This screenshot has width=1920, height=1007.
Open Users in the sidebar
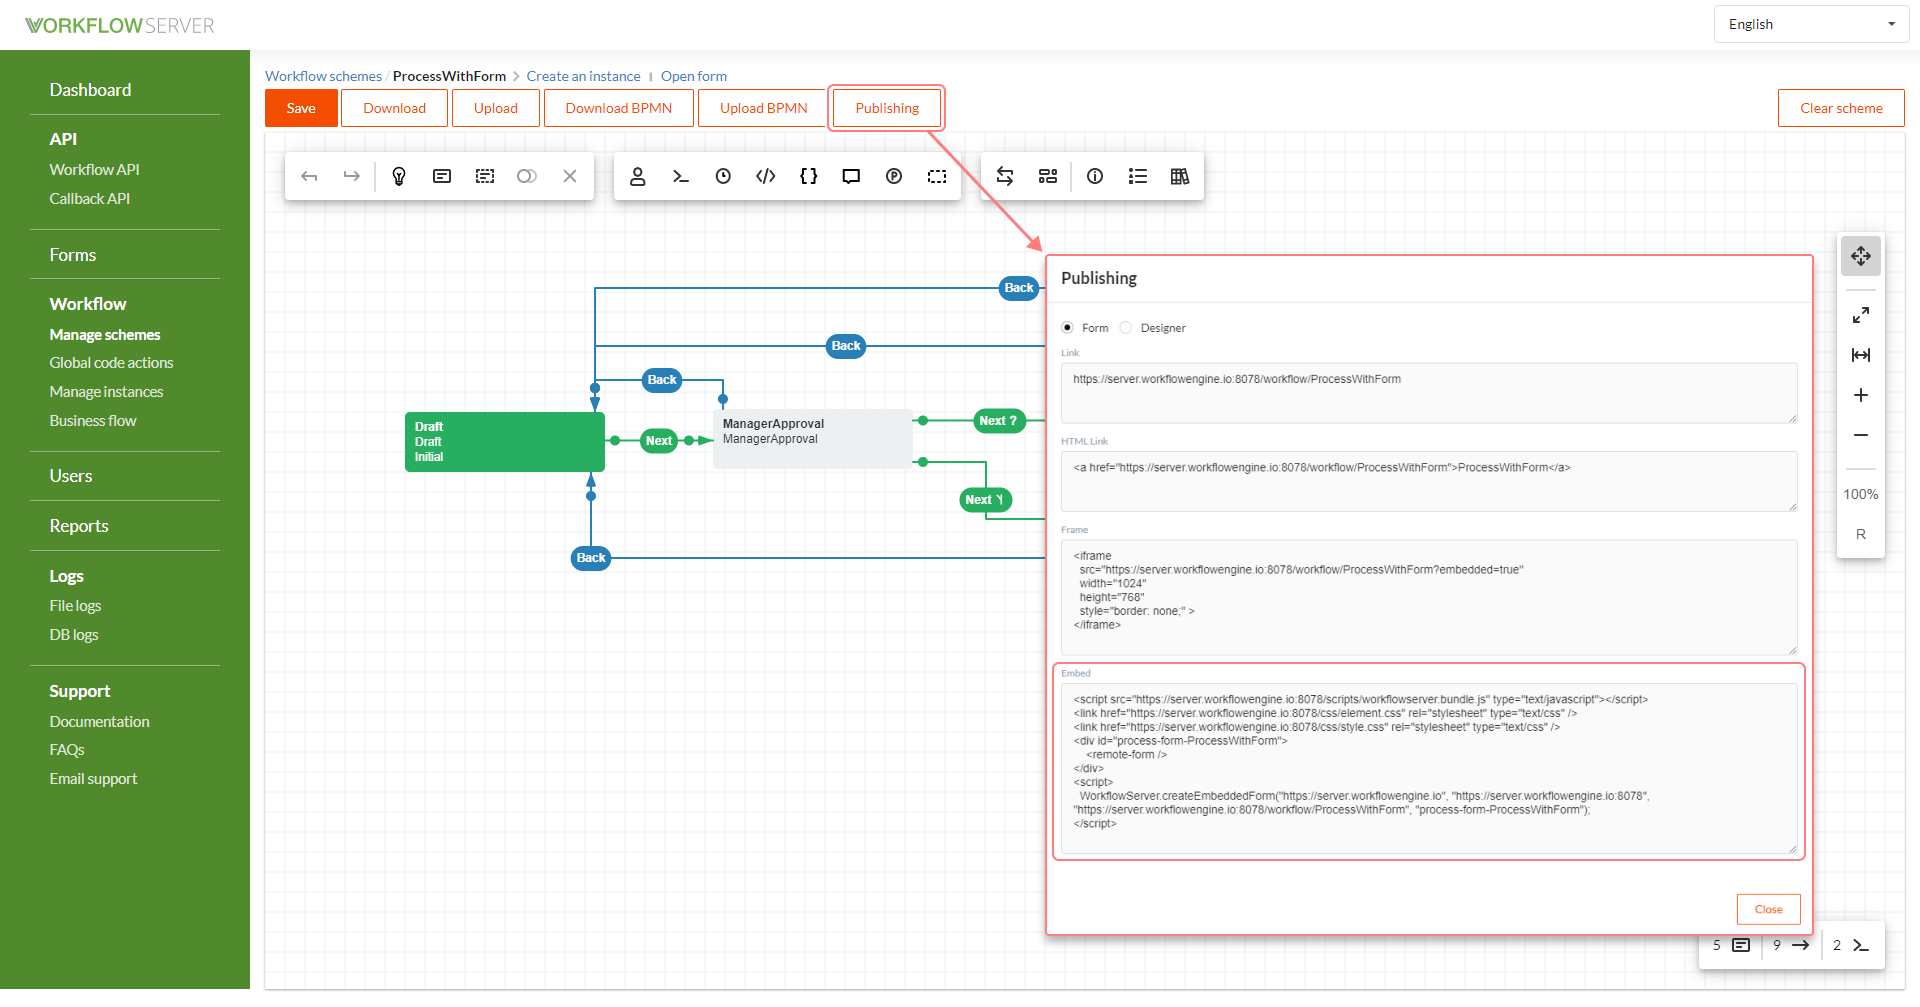71,476
